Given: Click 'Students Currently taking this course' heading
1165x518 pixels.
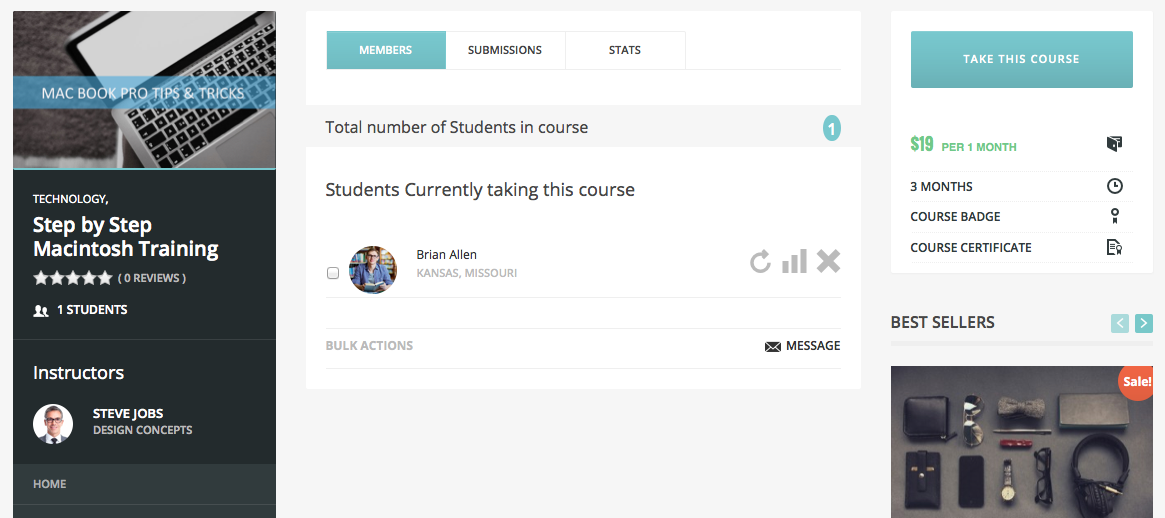Looking at the screenshot, I should pos(480,190).
